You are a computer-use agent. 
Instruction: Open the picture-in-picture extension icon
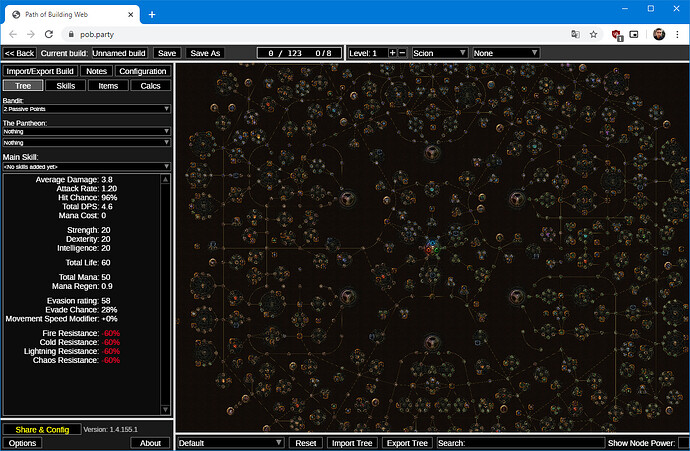[x=634, y=34]
